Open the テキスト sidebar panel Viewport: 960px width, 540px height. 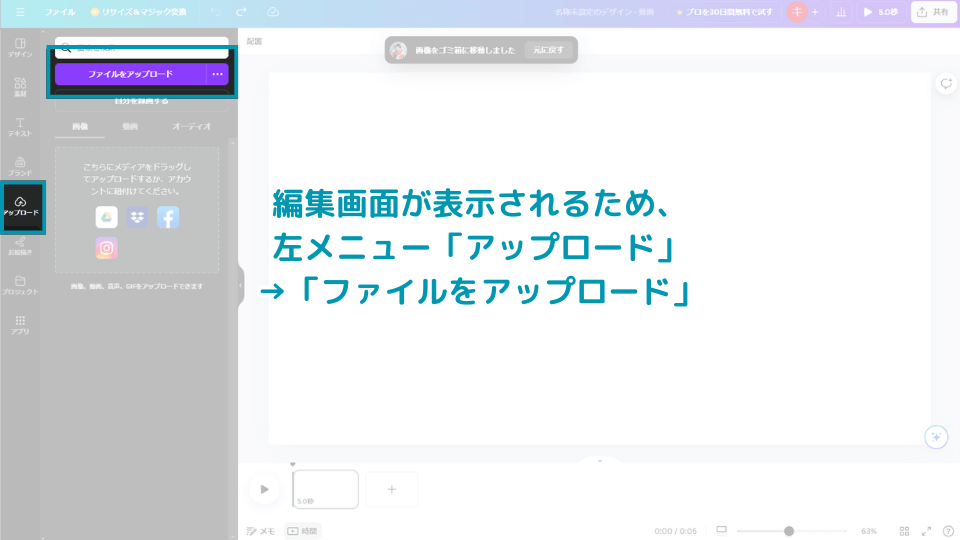(x=20, y=127)
